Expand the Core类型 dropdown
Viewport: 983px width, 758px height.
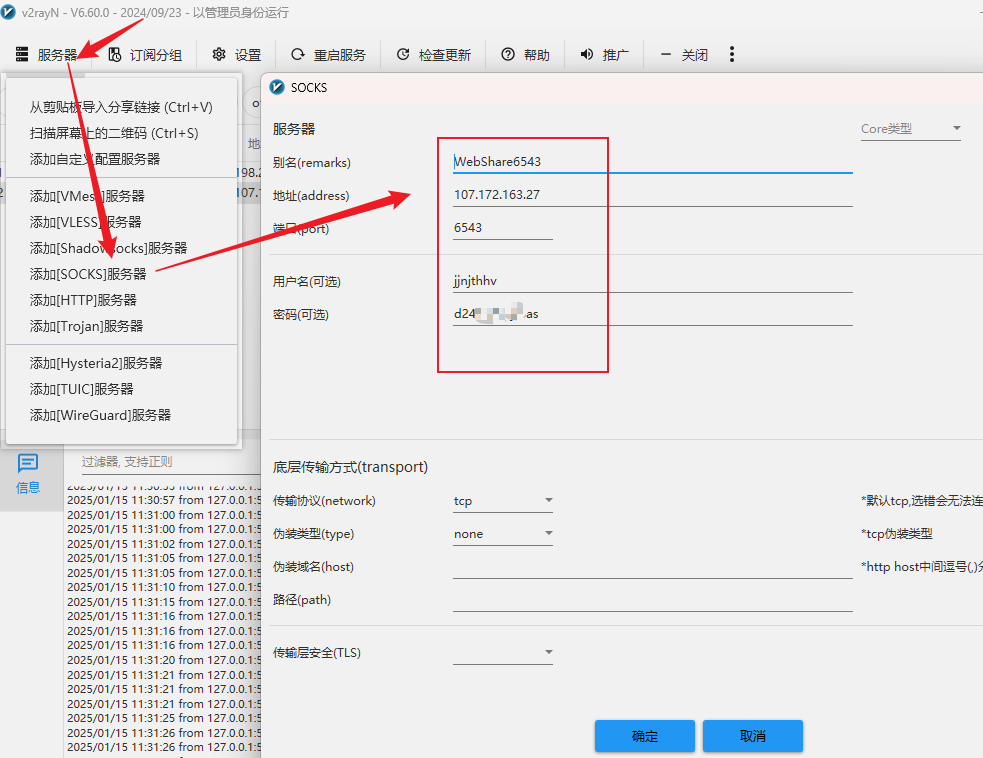(x=910, y=129)
